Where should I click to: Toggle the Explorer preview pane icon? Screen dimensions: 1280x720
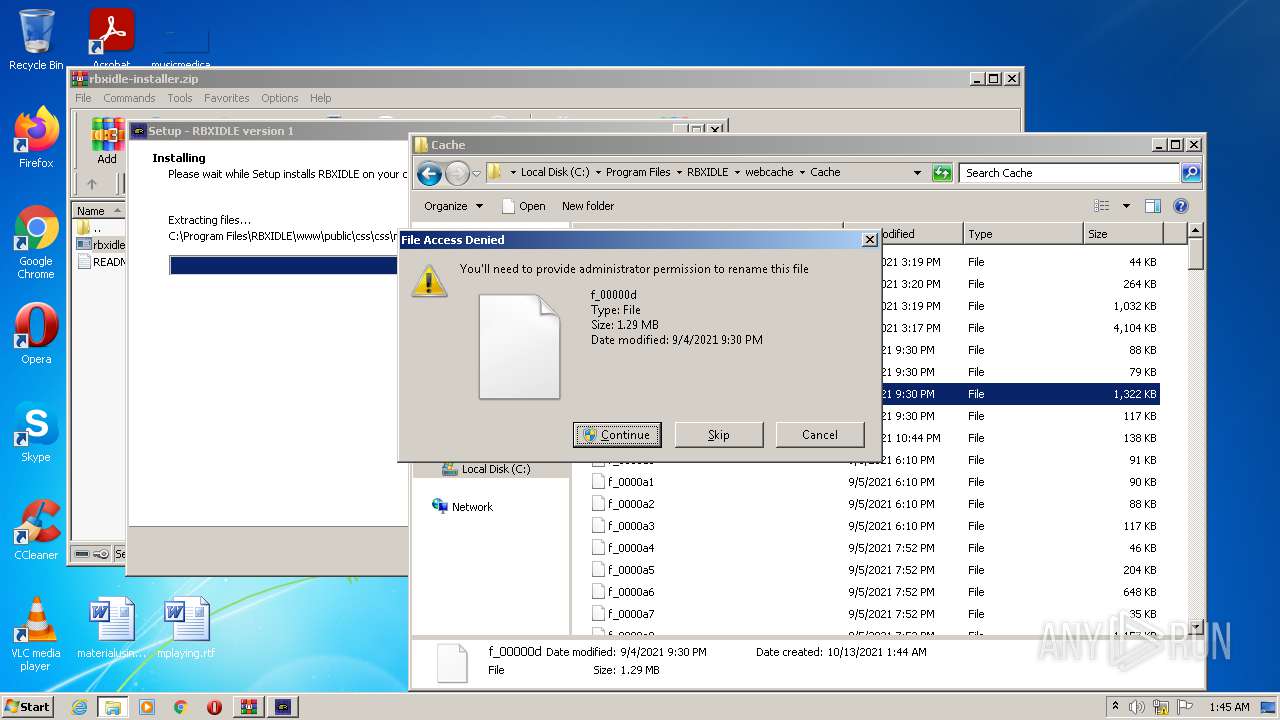click(x=1152, y=206)
